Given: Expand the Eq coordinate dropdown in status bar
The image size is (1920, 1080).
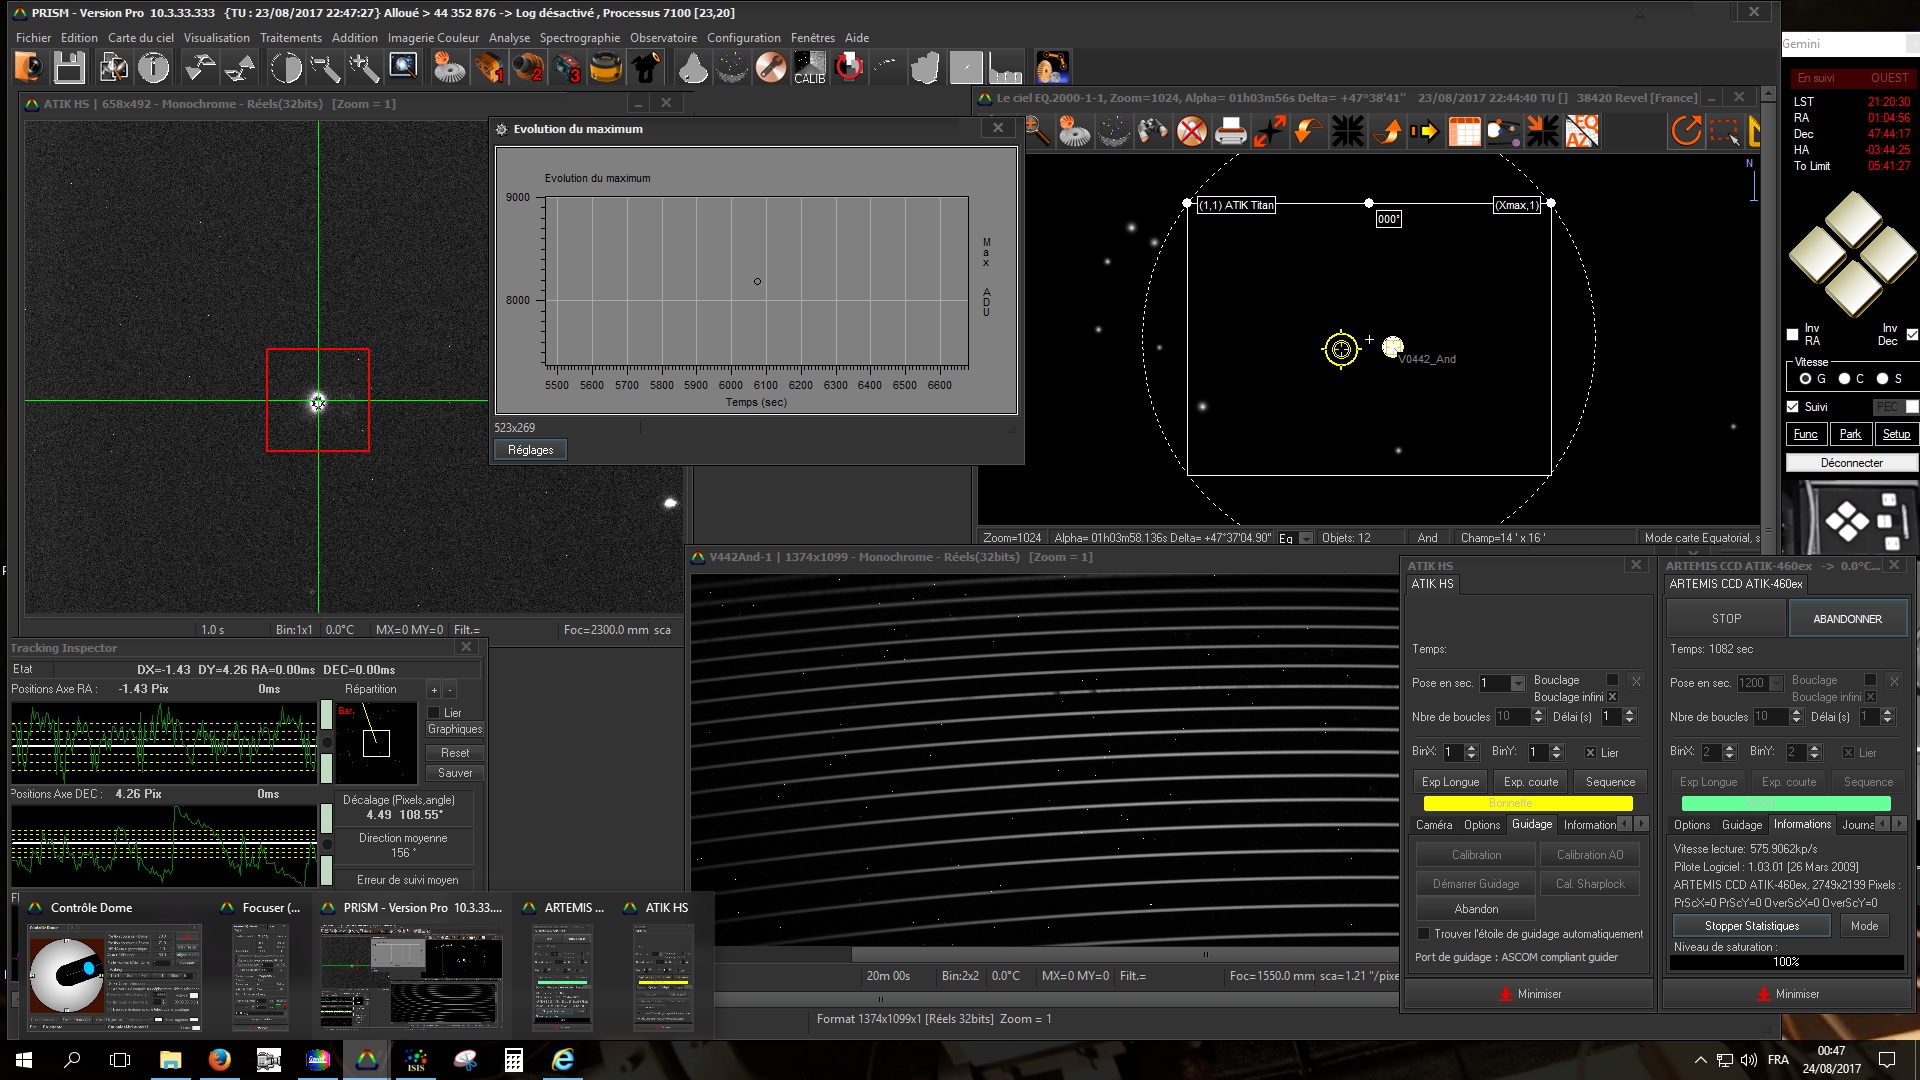Looking at the screenshot, I should click(1305, 539).
